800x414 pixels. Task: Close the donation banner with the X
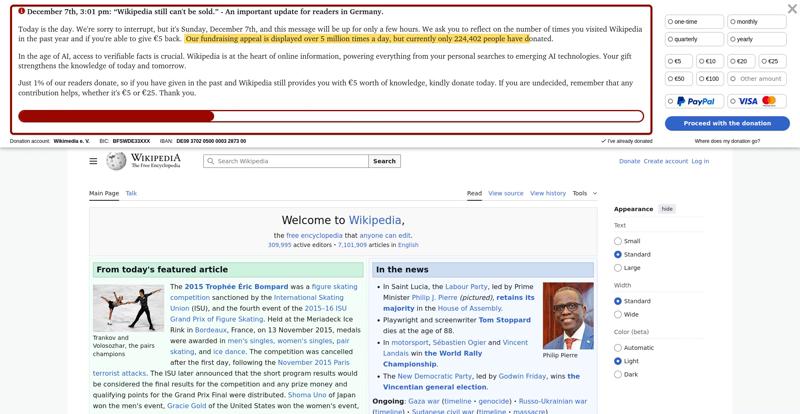(x=792, y=10)
